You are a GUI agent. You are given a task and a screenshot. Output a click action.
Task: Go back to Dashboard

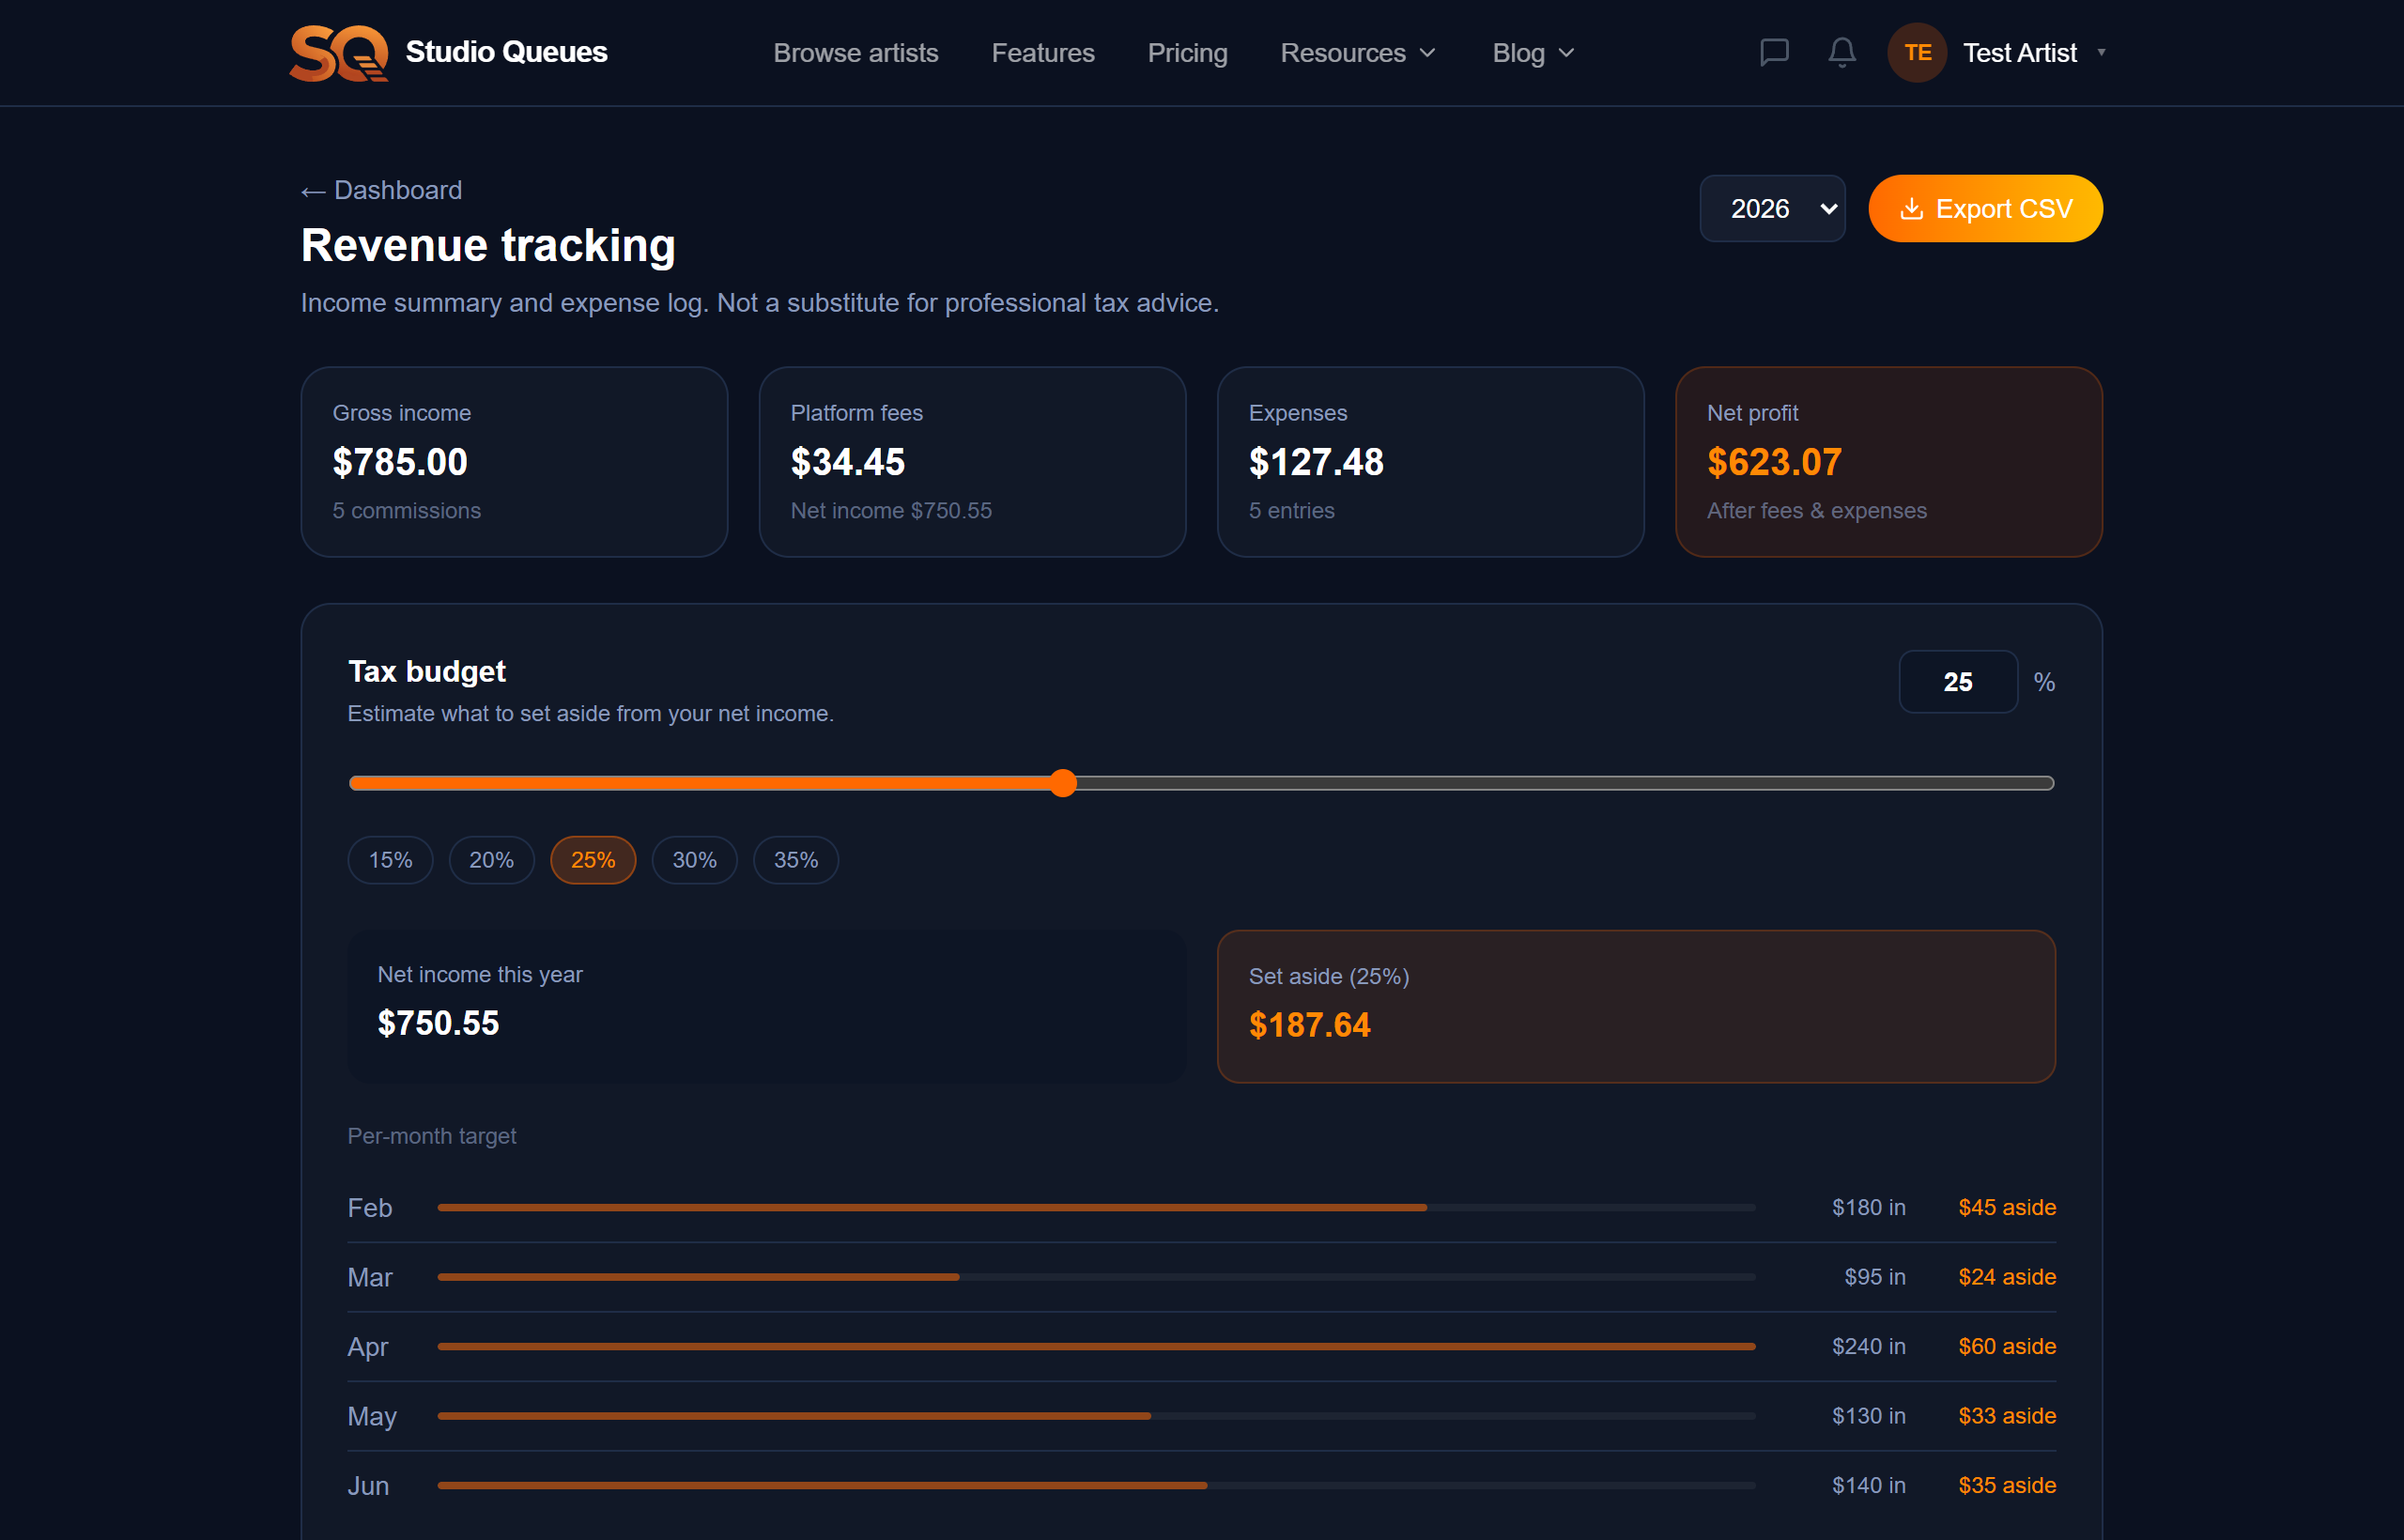pos(381,190)
